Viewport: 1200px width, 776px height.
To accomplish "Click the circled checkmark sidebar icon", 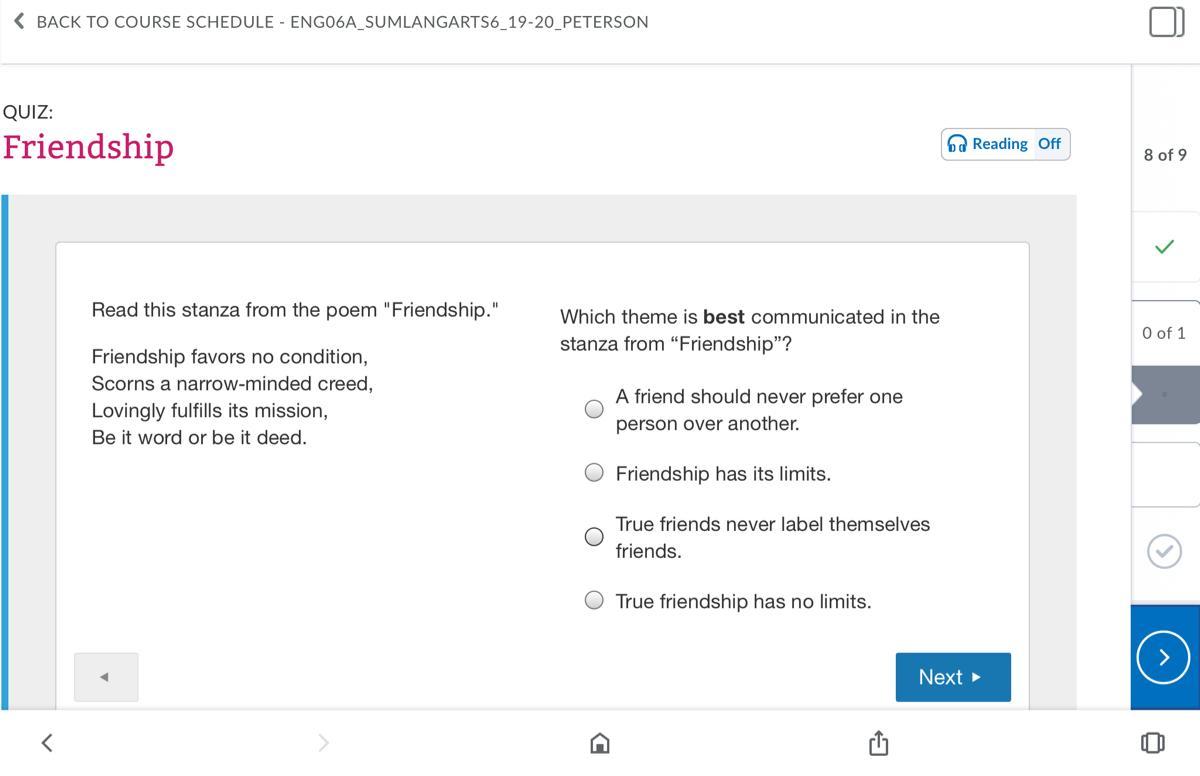I will pyautogui.click(x=1163, y=551).
